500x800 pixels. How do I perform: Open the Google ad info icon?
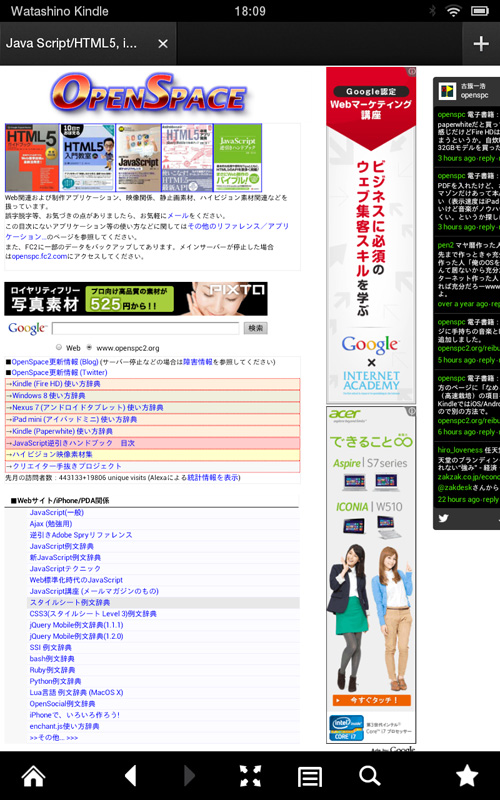pyautogui.click(x=411, y=71)
